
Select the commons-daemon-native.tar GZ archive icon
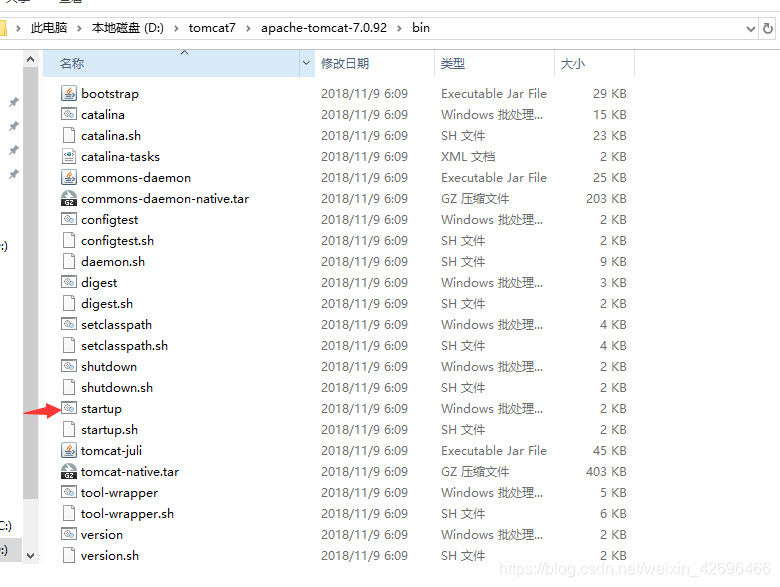tap(69, 198)
